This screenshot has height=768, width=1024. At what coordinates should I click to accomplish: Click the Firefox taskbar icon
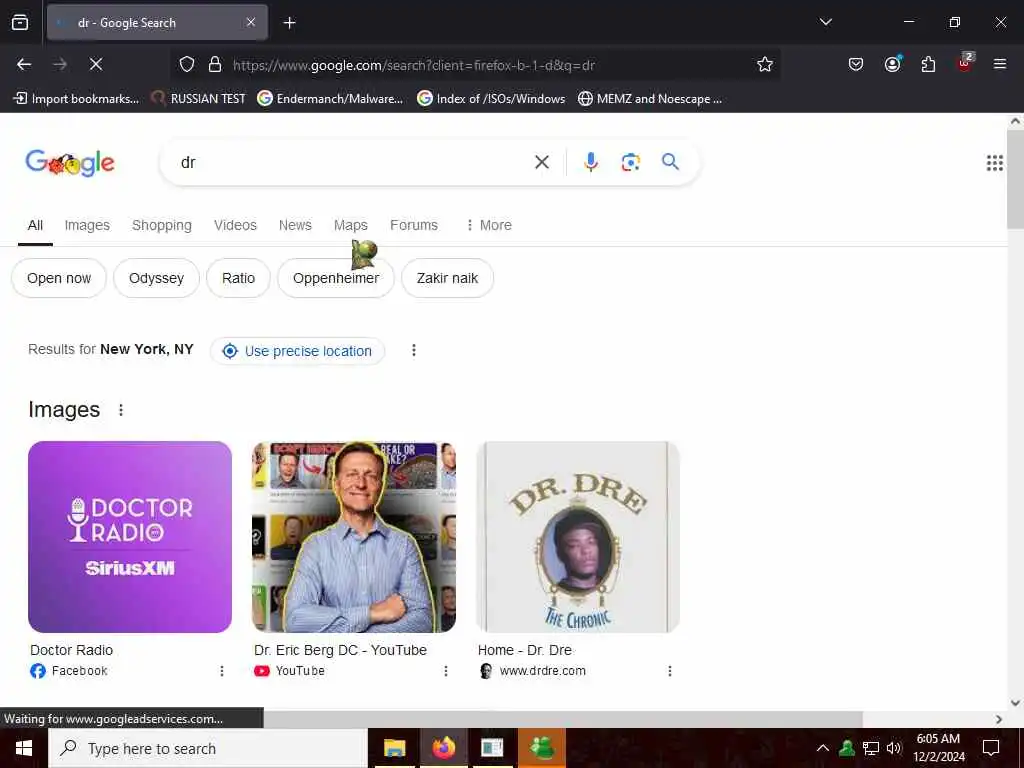pyautogui.click(x=443, y=748)
